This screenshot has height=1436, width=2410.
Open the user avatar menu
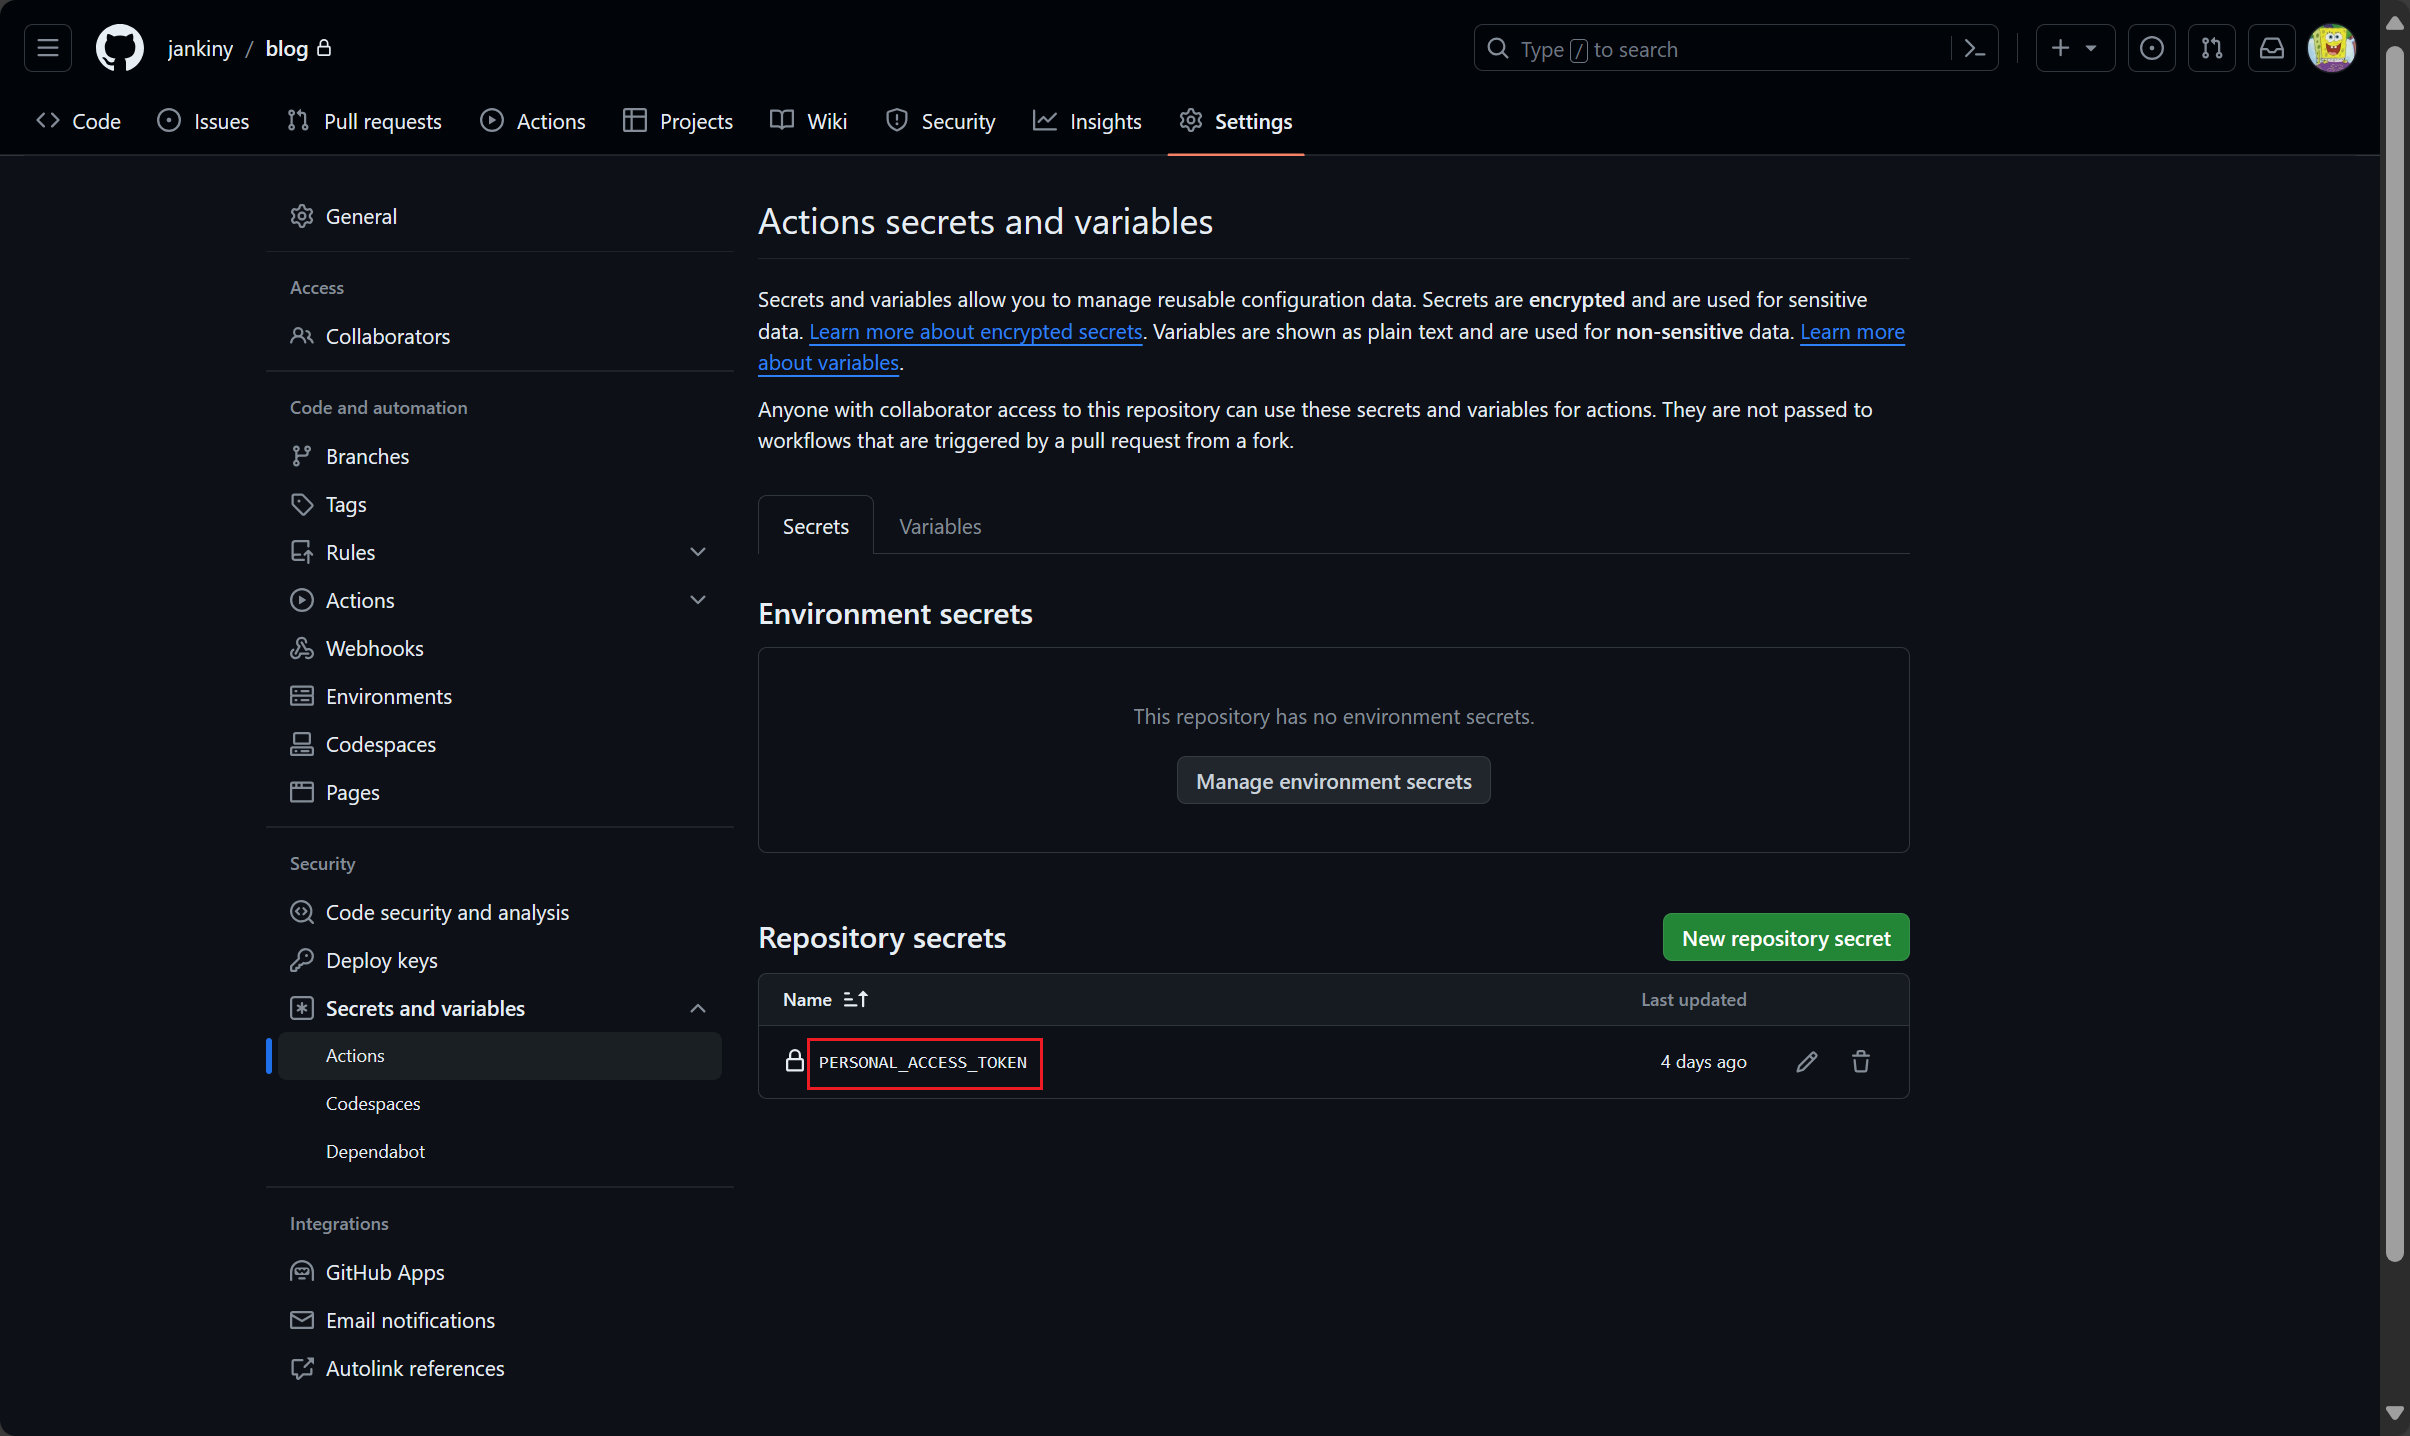[x=2332, y=48]
